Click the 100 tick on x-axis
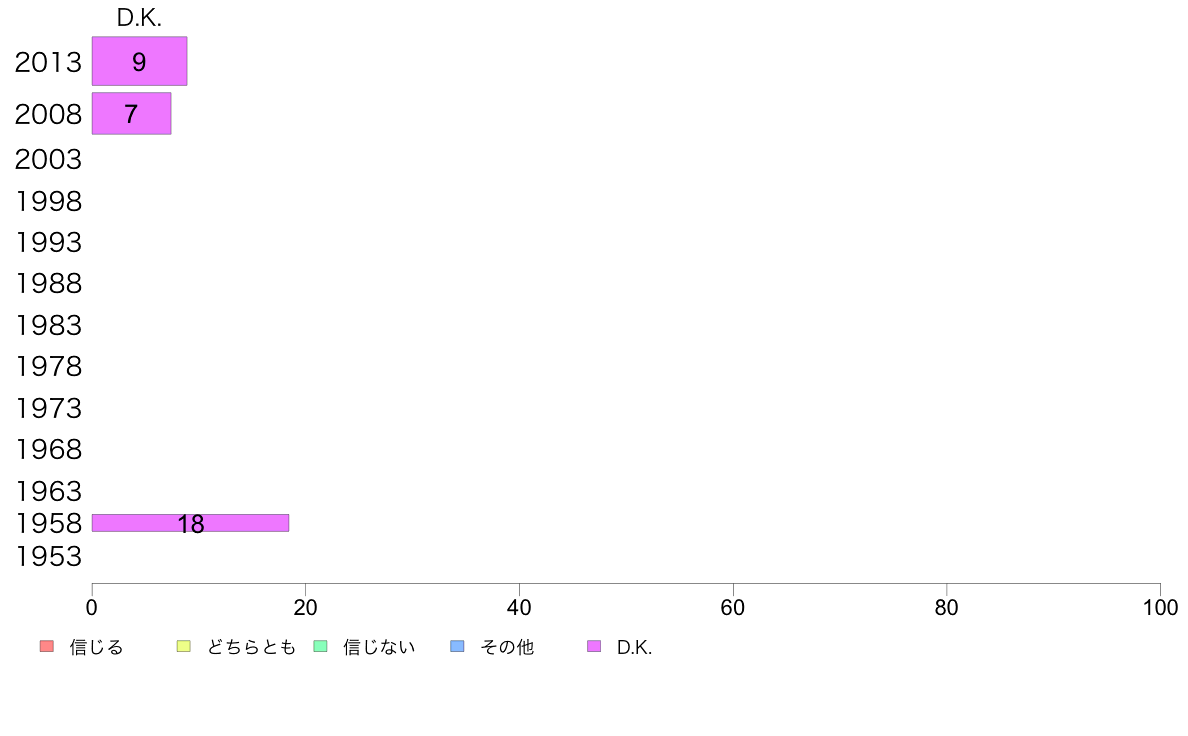 tap(1160, 607)
